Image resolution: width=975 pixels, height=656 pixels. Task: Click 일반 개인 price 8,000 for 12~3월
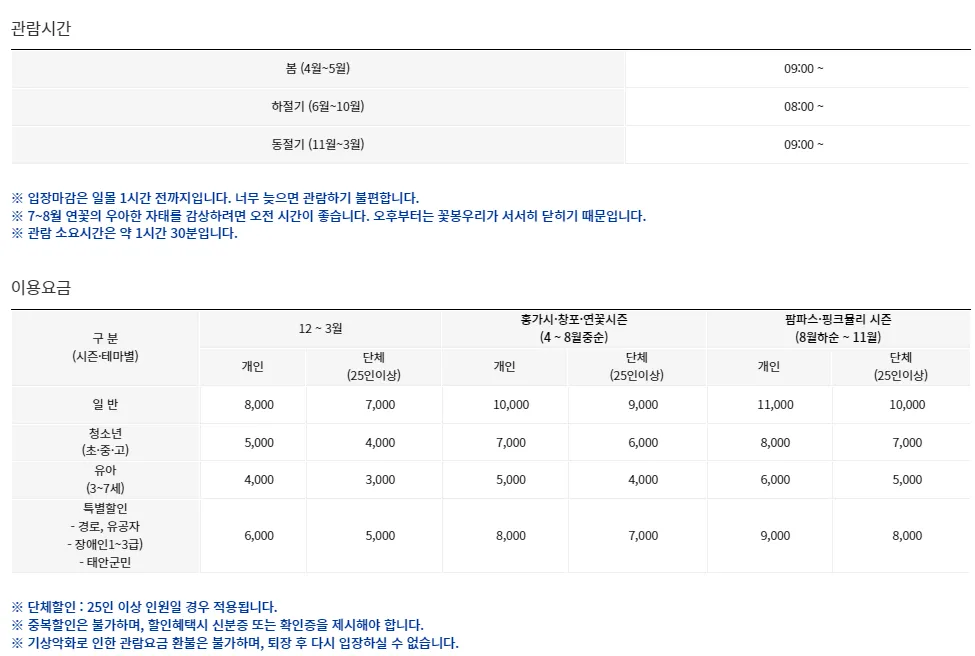(259, 405)
